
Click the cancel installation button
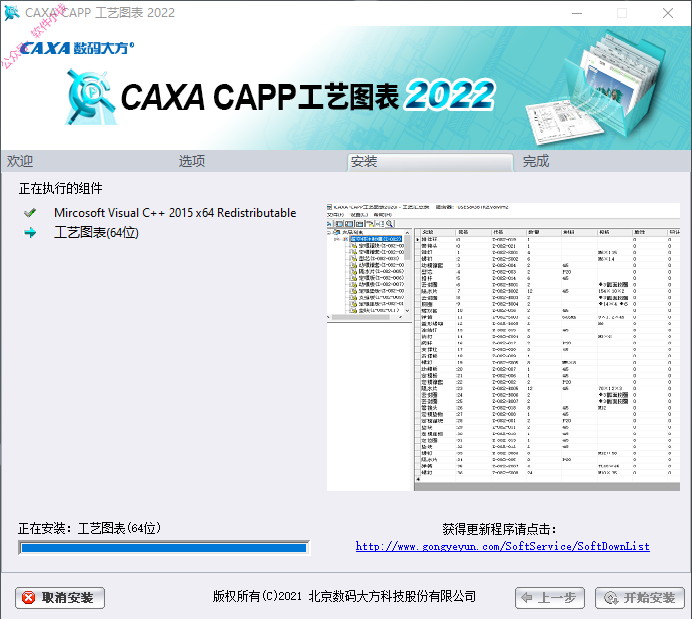click(60, 598)
